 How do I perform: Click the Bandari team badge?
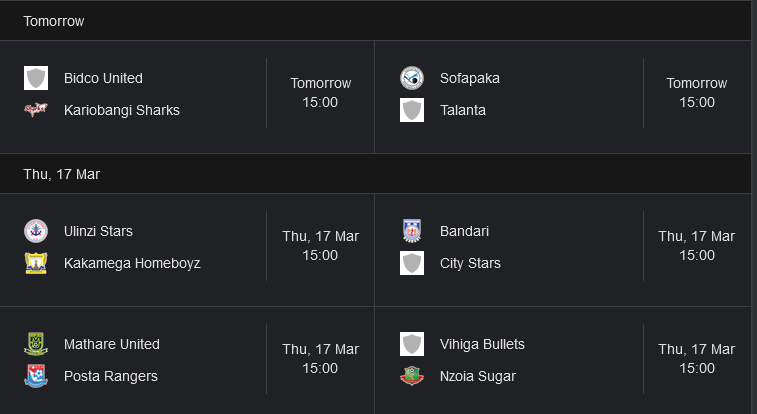pos(412,231)
